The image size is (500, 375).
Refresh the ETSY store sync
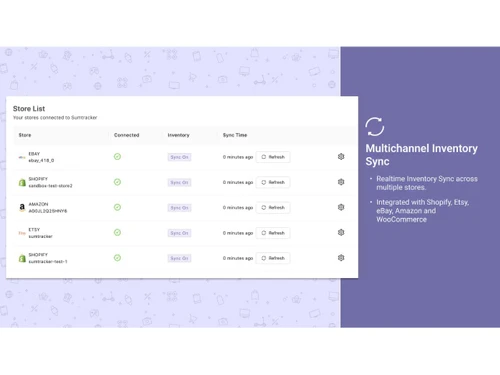pyautogui.click(x=273, y=233)
